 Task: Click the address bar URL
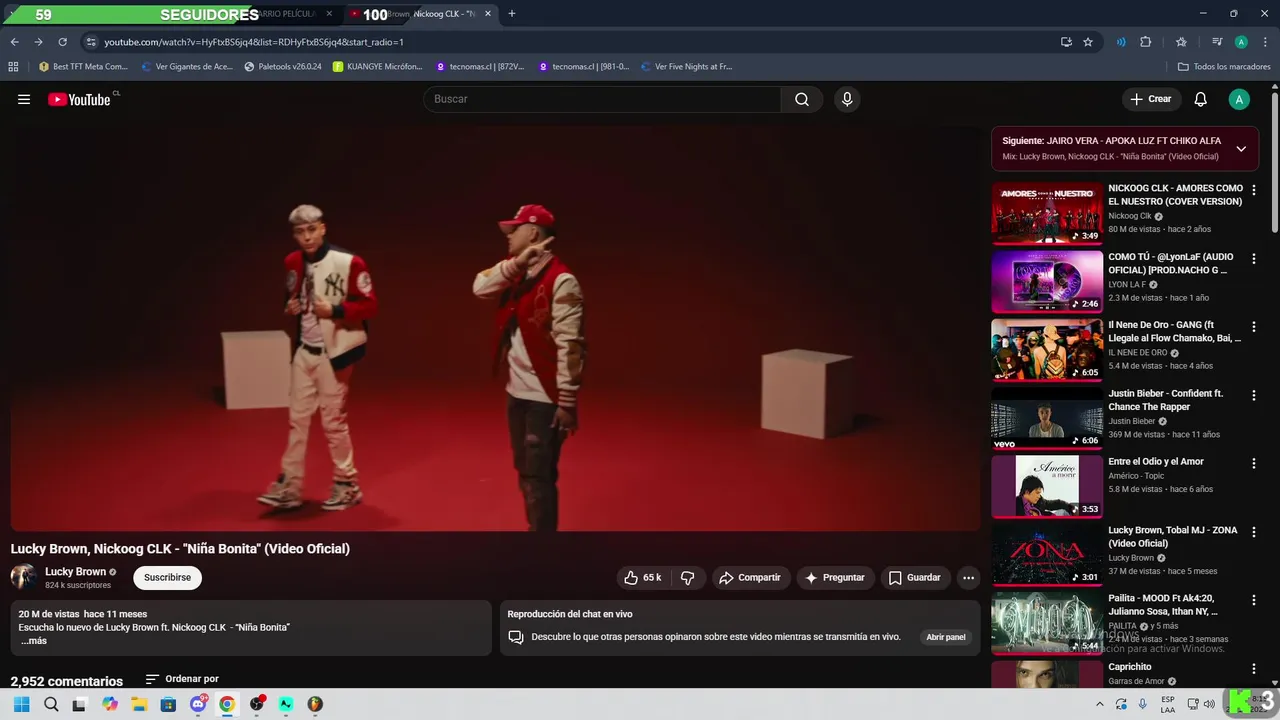pos(254,42)
